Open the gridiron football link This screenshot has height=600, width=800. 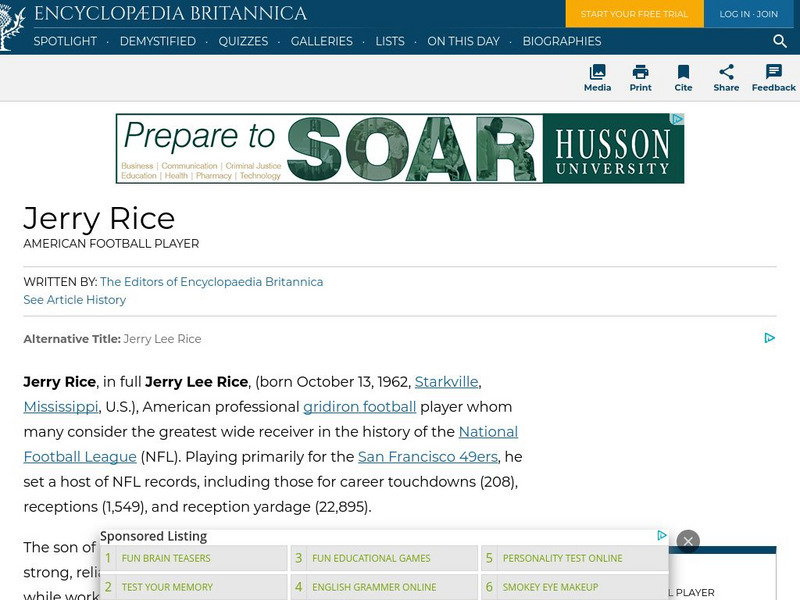360,406
